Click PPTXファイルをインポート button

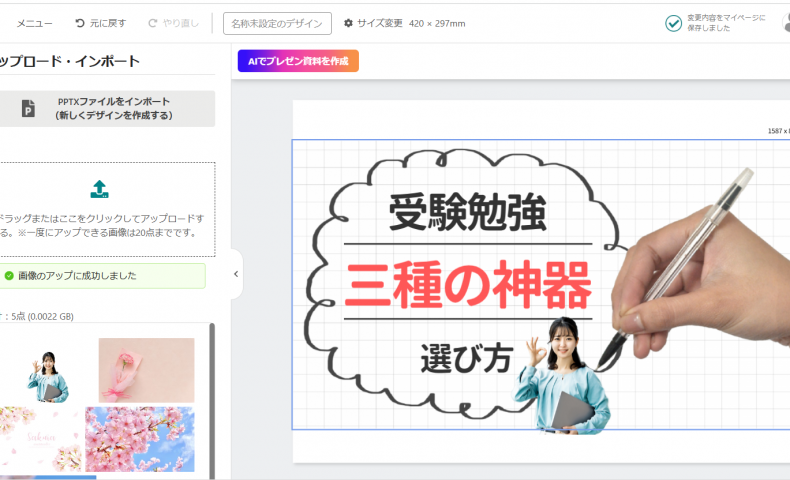point(107,108)
